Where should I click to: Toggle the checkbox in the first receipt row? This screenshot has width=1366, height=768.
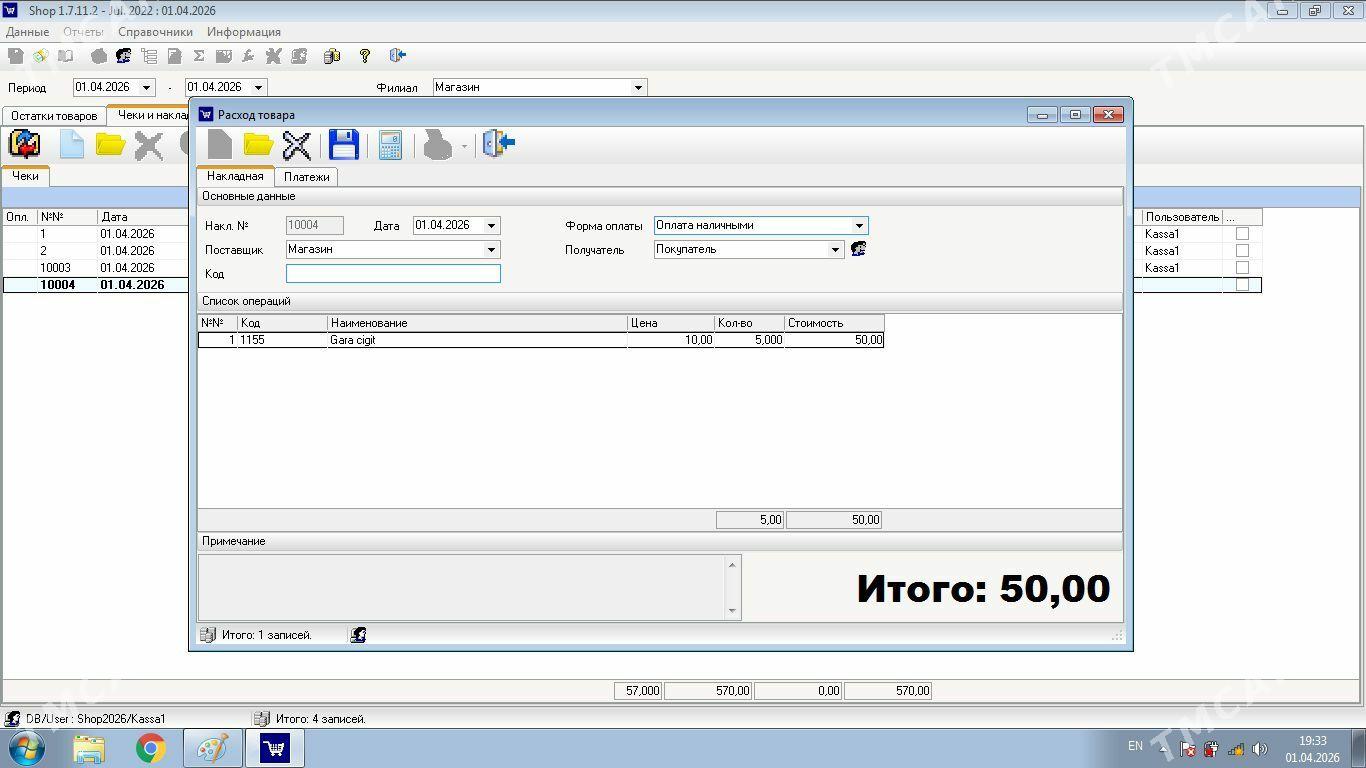tap(1242, 234)
